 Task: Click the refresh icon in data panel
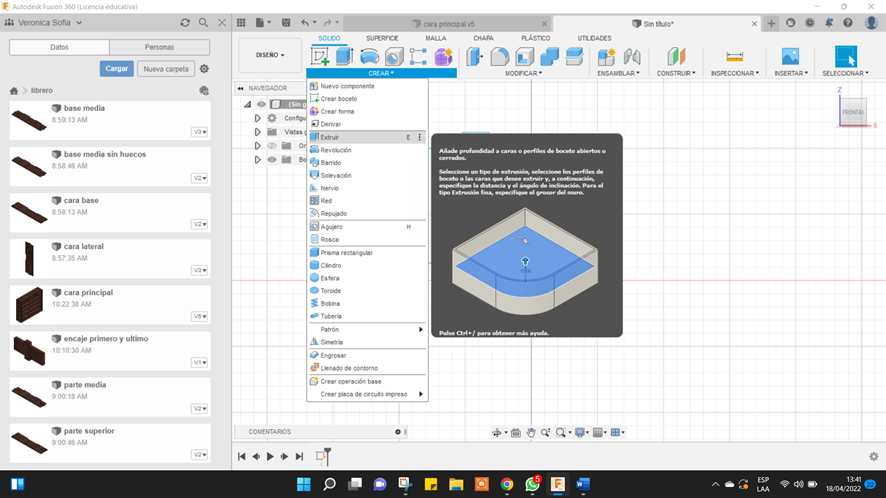[x=185, y=22]
